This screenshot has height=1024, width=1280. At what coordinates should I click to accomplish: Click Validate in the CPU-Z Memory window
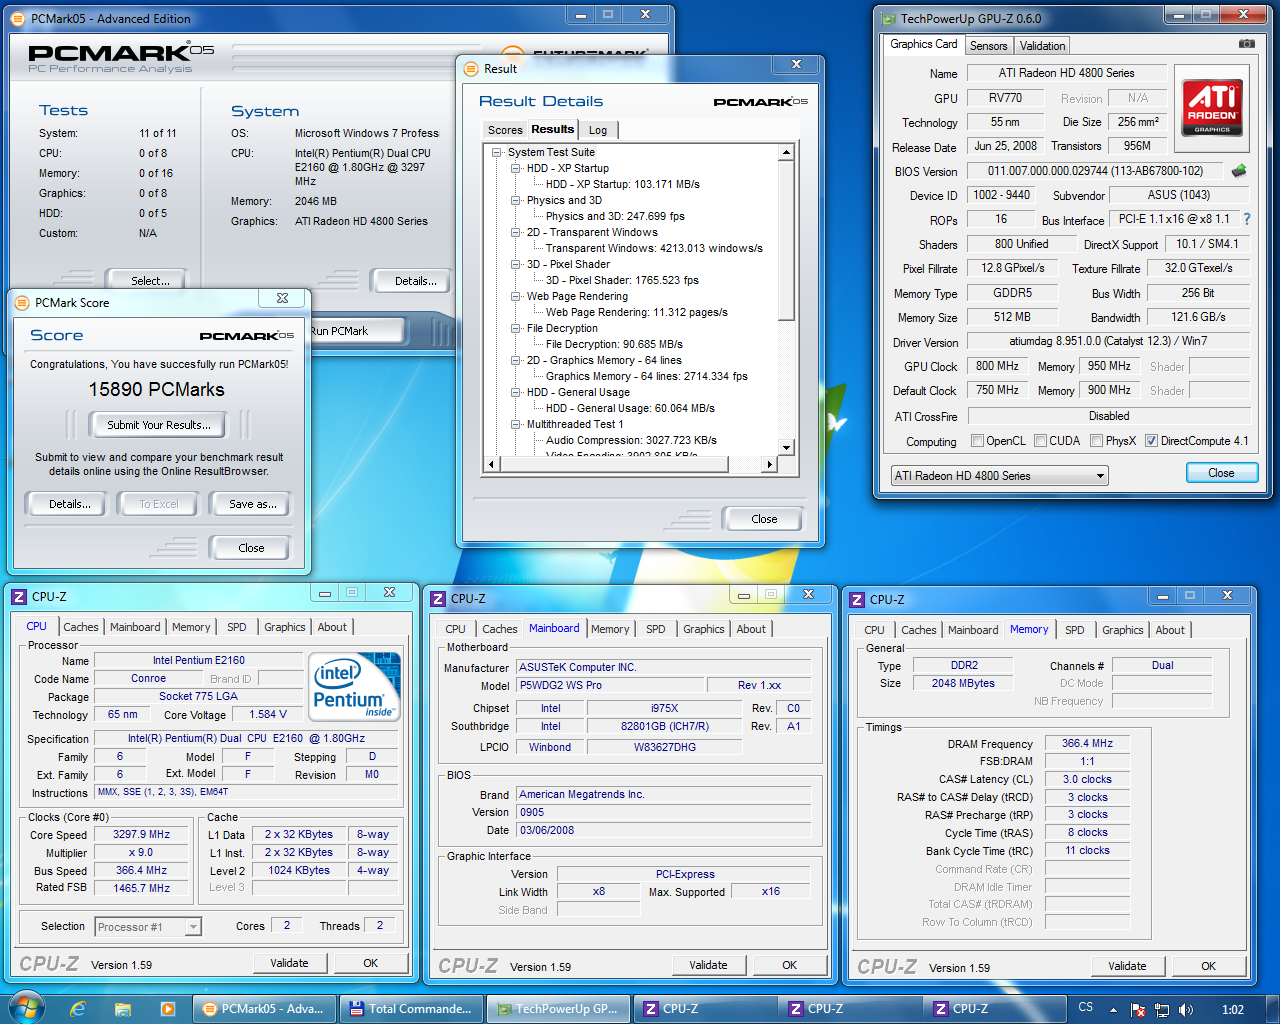(x=1127, y=966)
